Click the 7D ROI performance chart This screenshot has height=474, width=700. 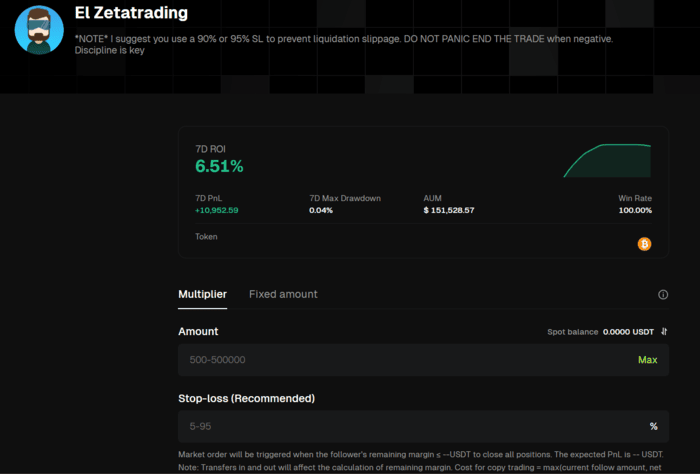[x=607, y=161]
